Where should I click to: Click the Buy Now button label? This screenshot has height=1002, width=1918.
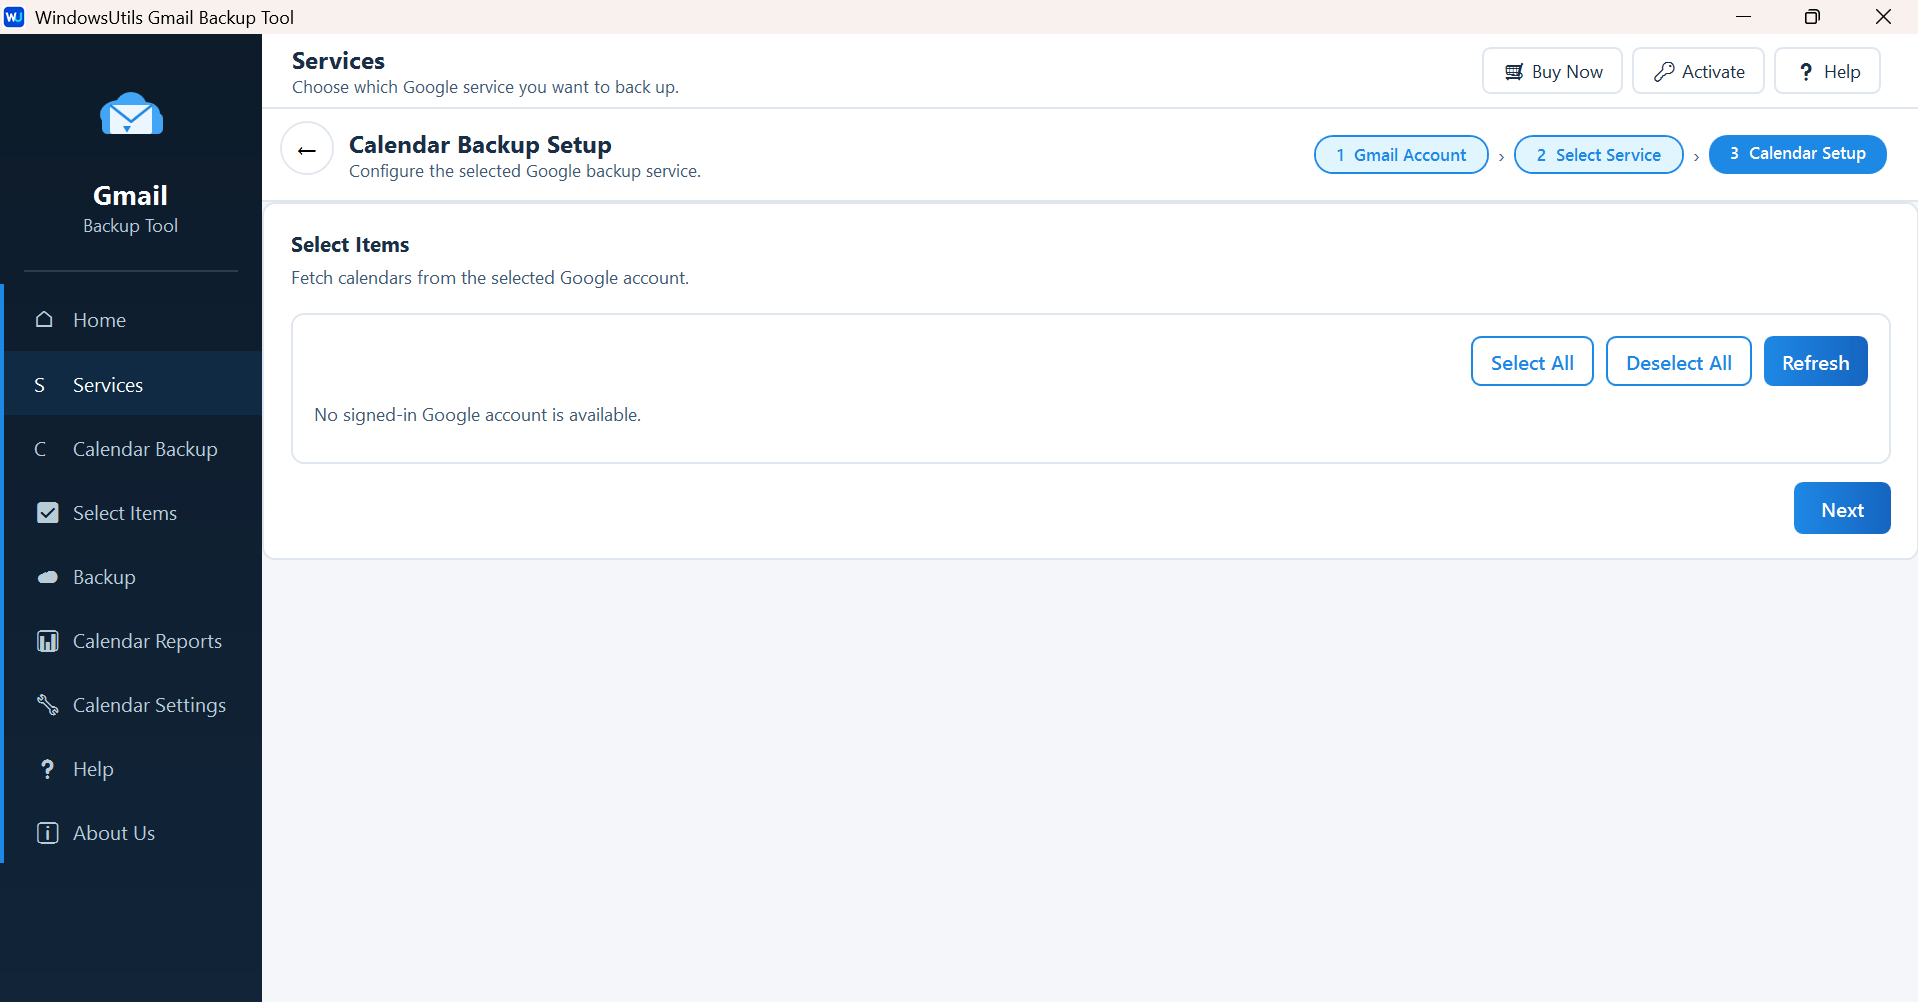pos(1567,72)
